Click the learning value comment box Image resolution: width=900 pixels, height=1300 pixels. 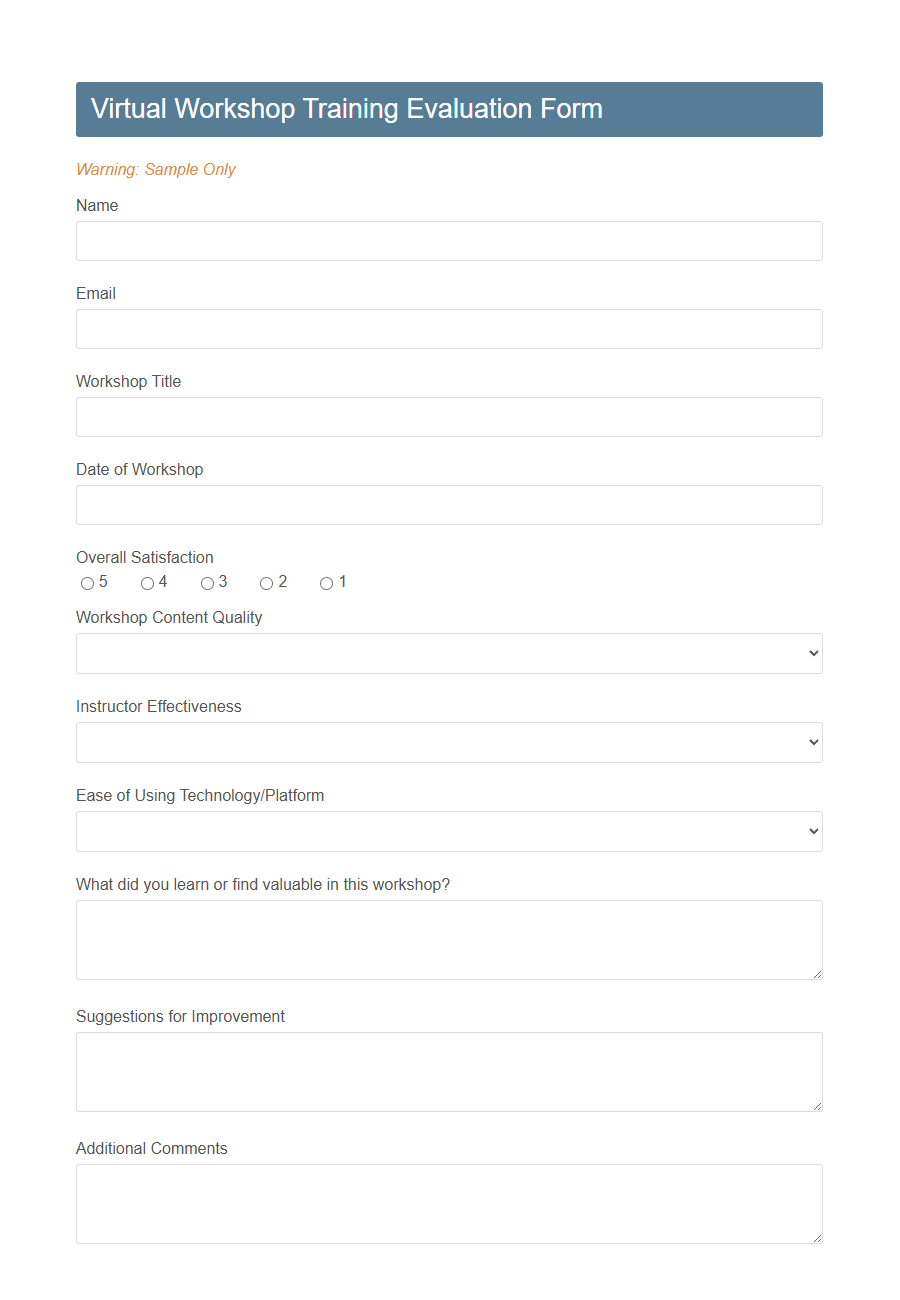pyautogui.click(x=449, y=938)
